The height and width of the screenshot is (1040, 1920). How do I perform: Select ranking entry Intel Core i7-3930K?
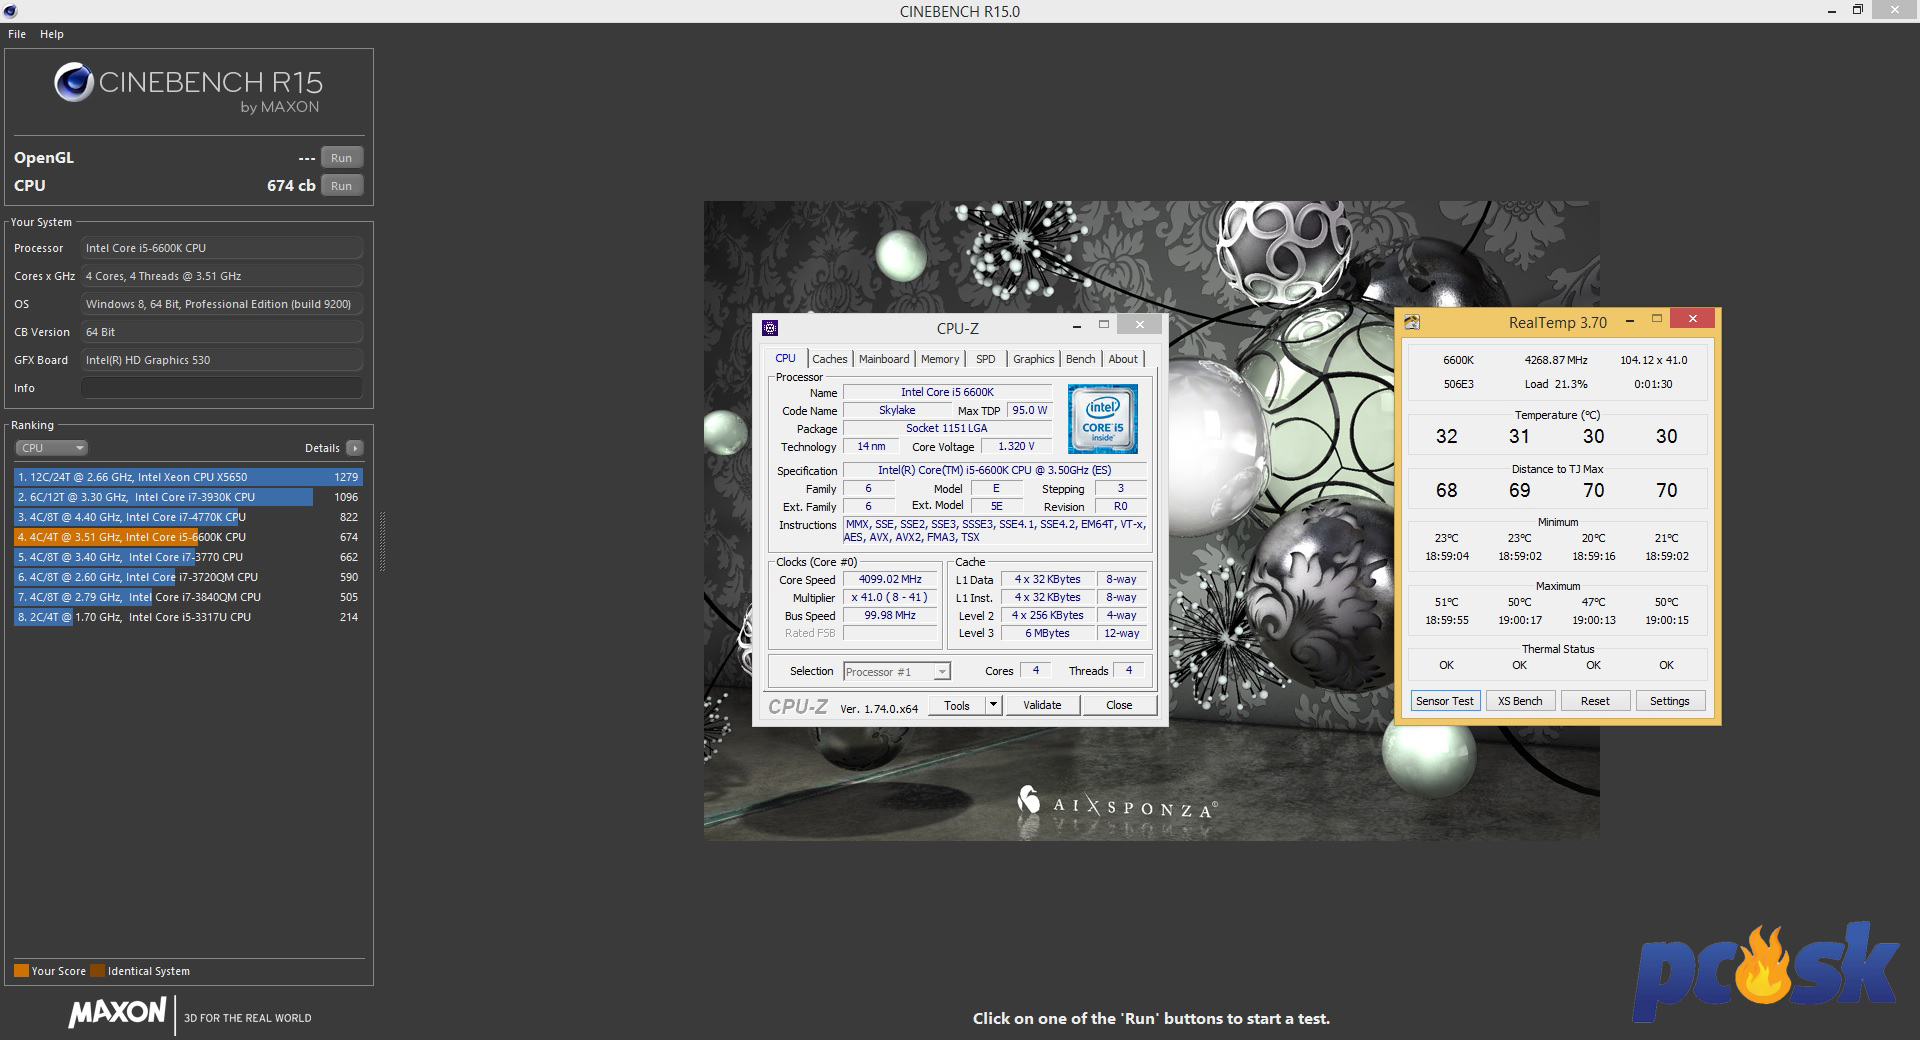tap(188, 497)
